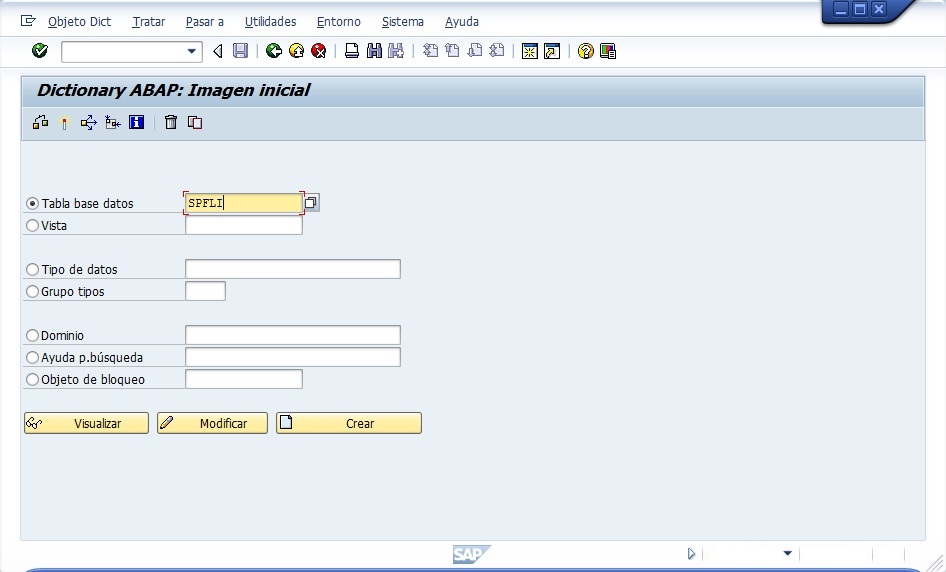Image resolution: width=946 pixels, height=572 pixels.
Task: Open search help beside SPFLI field
Action: tap(311, 203)
